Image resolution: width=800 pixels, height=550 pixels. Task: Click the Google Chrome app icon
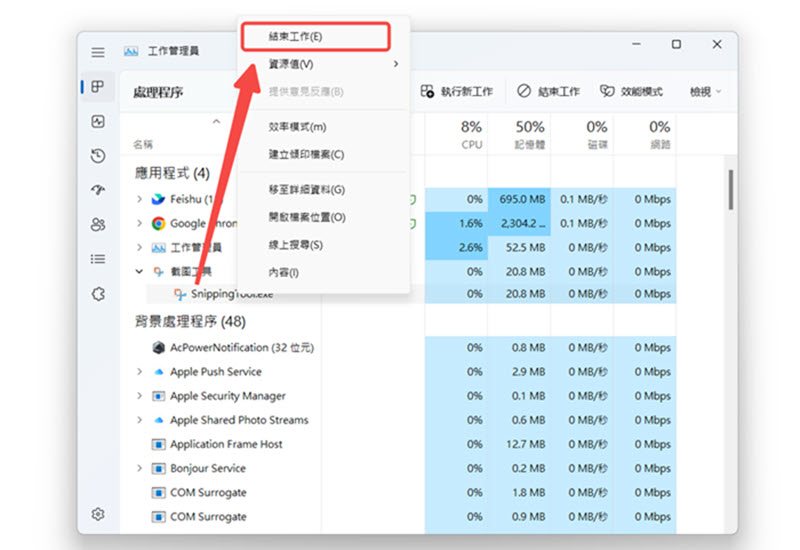tap(158, 223)
